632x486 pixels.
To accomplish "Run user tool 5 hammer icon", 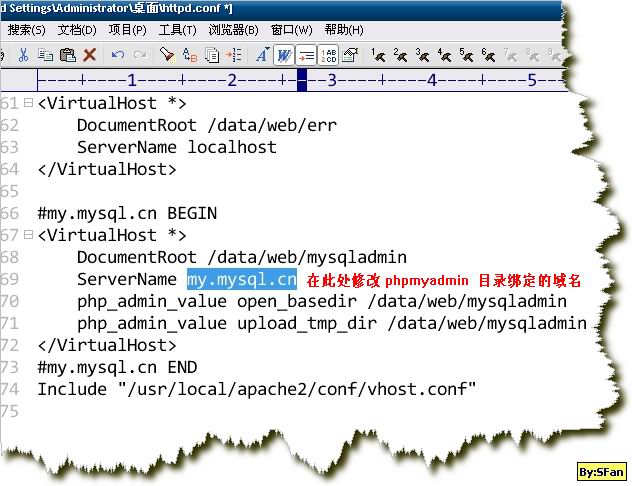I will pyautogui.click(x=466, y=55).
